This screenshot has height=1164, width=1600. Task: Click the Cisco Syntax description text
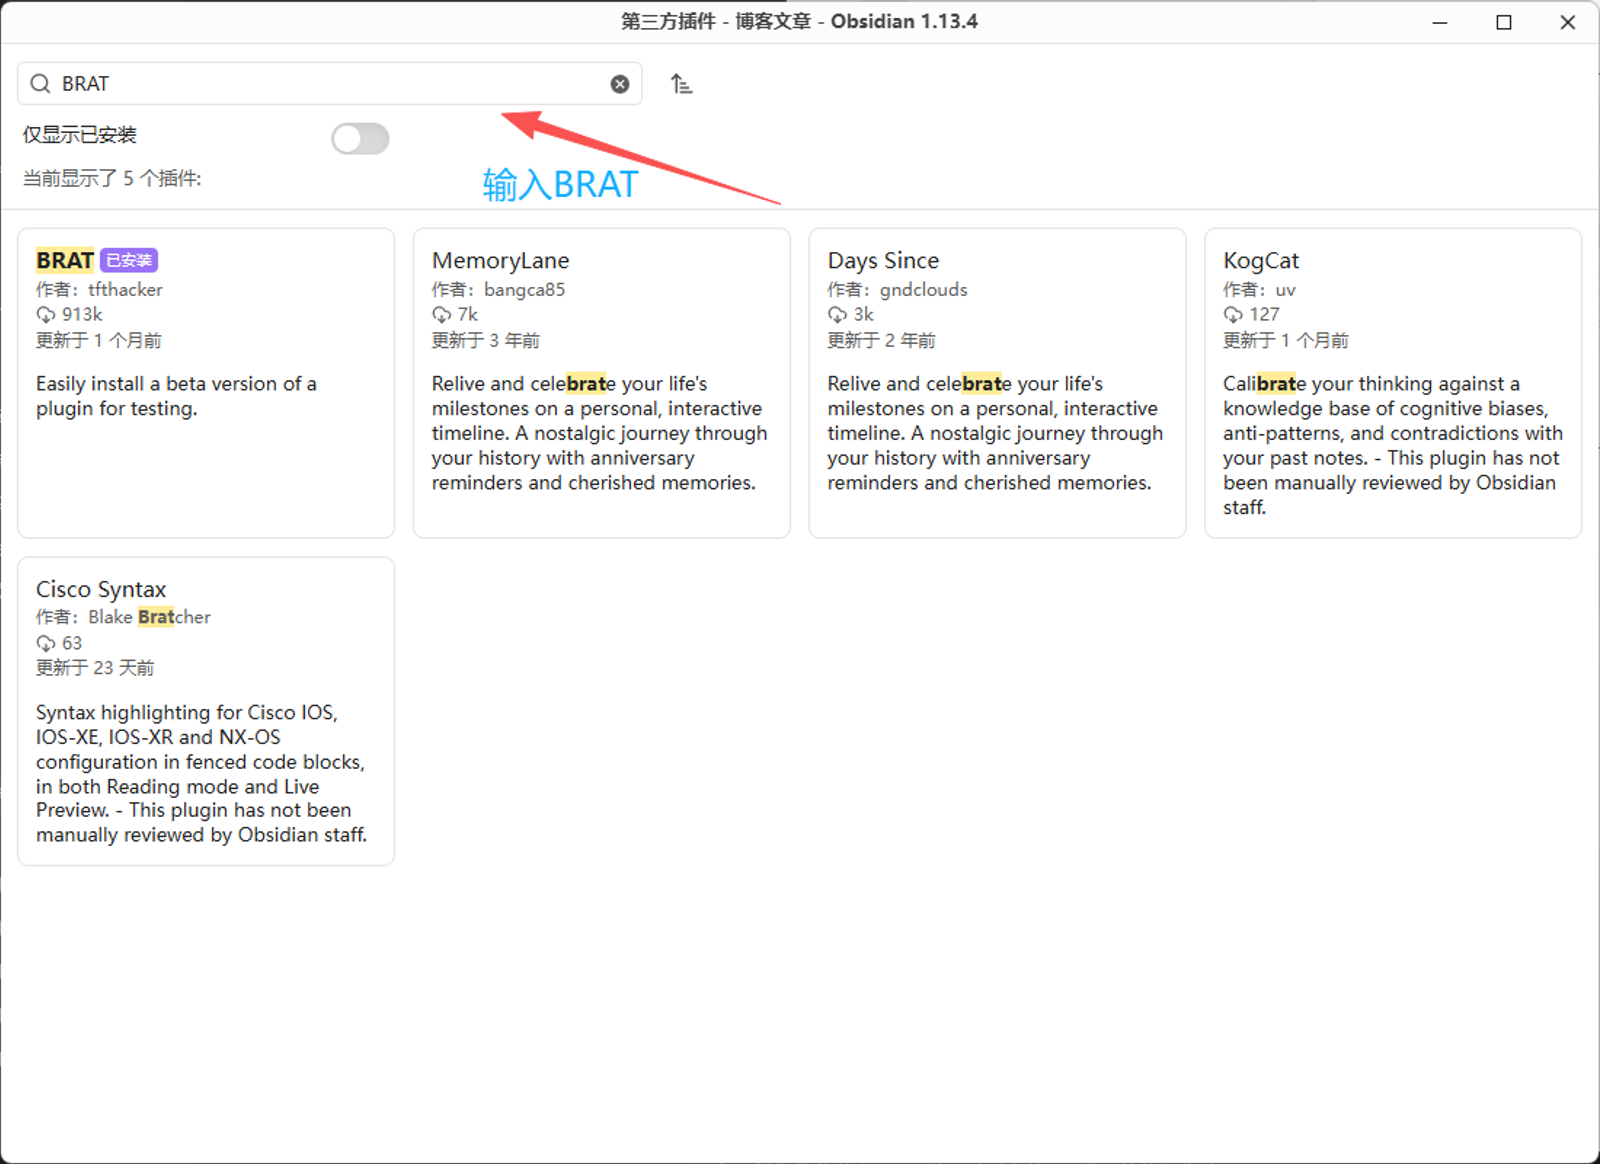point(201,773)
